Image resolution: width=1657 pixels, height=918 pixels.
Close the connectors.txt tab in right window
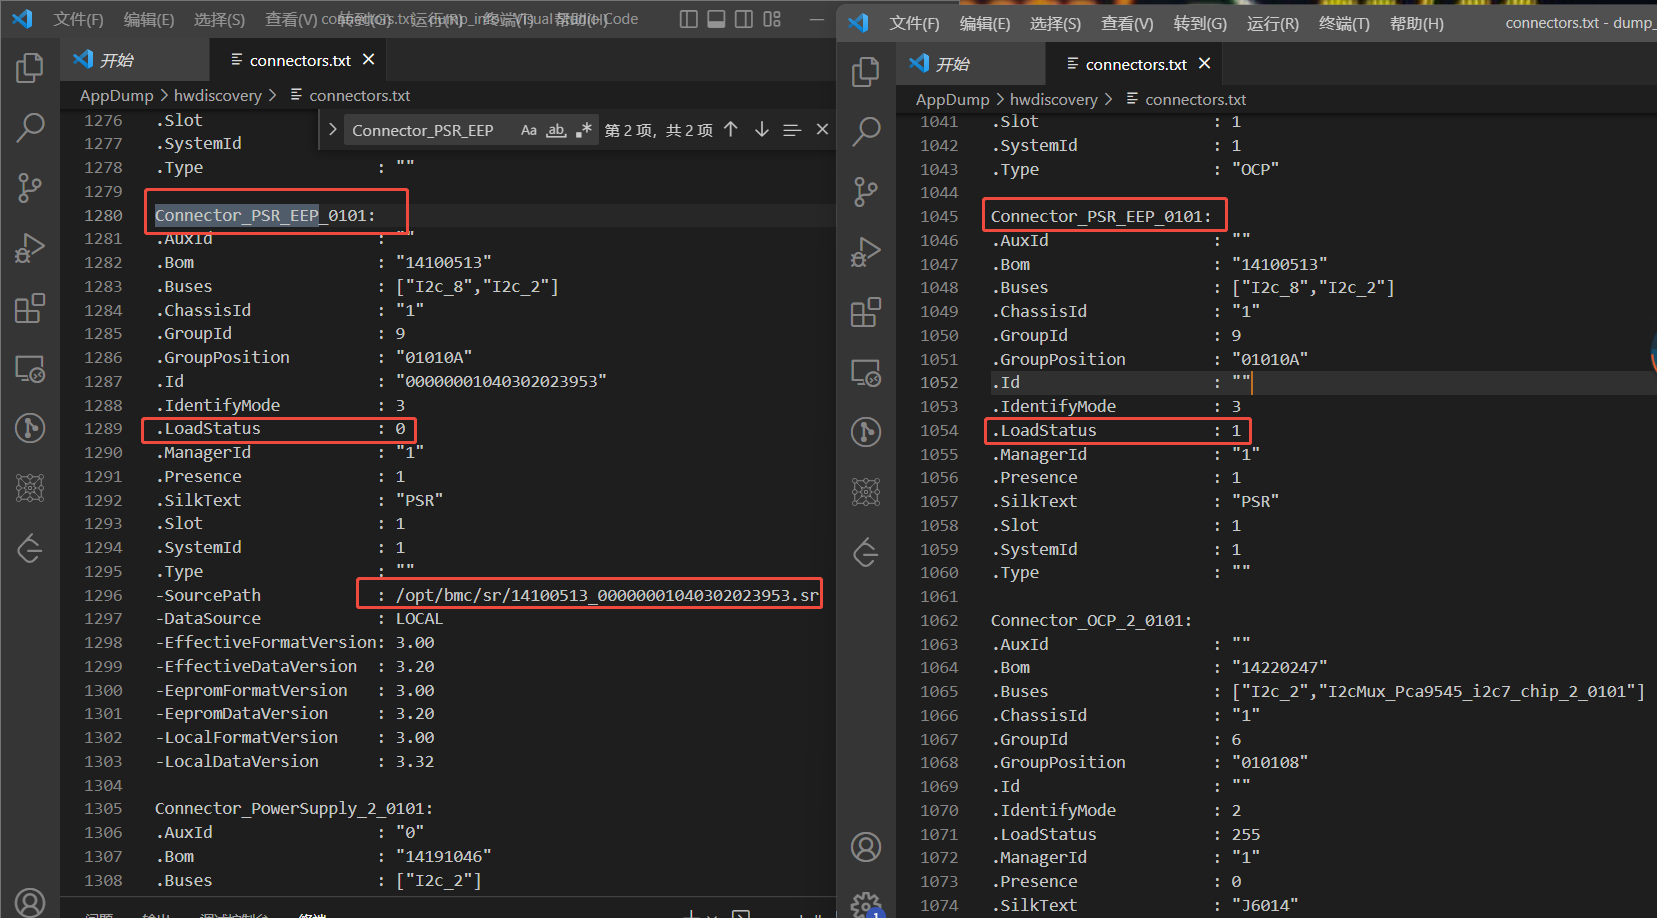point(1205,64)
